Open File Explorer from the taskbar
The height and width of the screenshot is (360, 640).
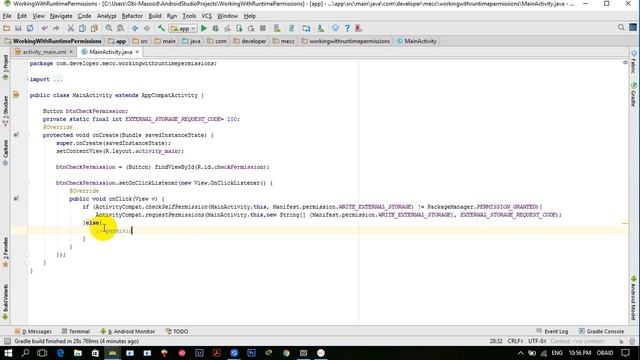pos(78,353)
